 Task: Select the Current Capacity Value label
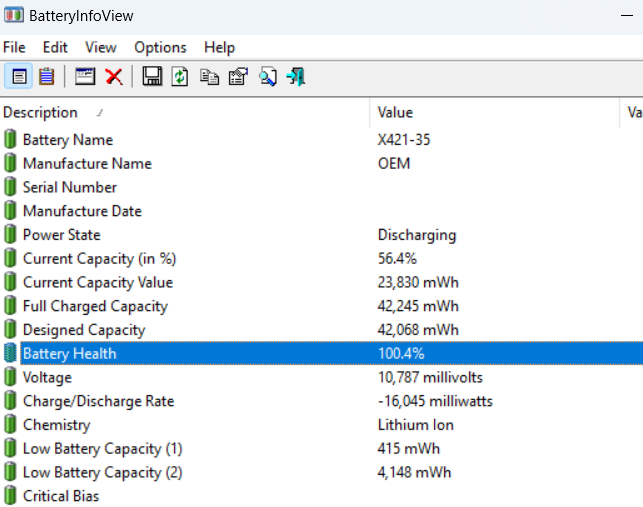[x=98, y=283]
